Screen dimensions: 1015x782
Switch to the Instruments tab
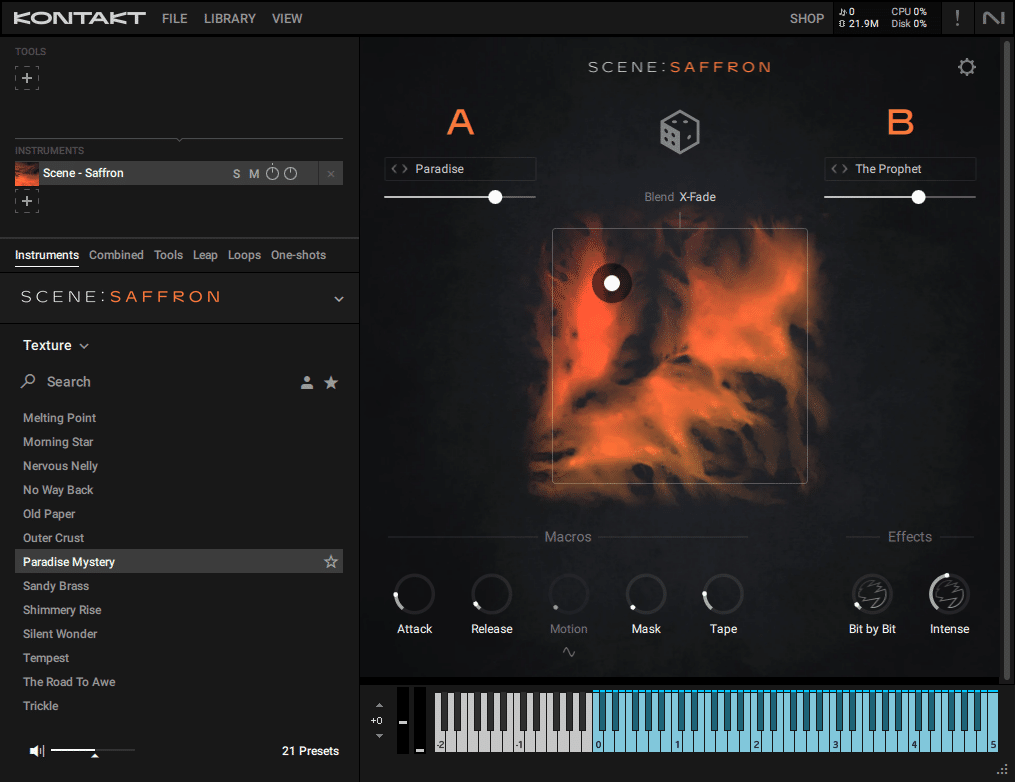[47, 255]
